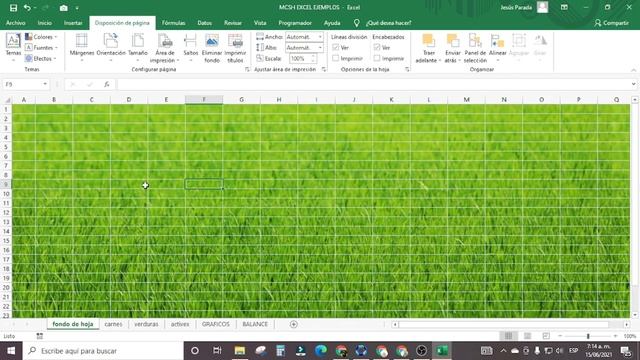Undo the last action
Image resolution: width=640 pixels, height=360 pixels.
[x=27, y=8]
